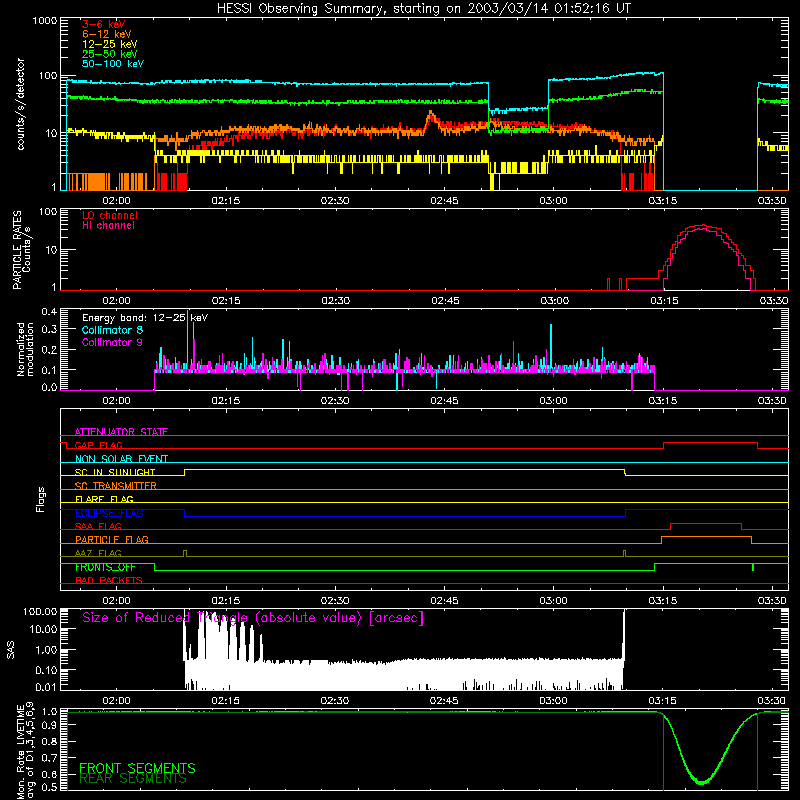
Task: Click the SAA_FLAG label
Action: pyautogui.click(x=98, y=526)
